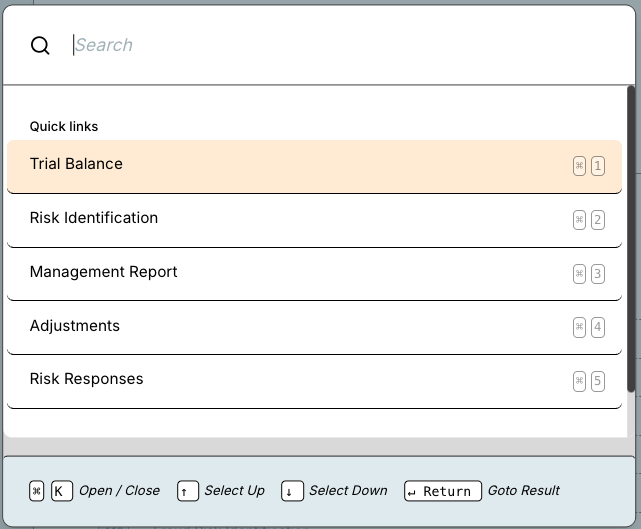Open the Risk Responses quick link
The height and width of the screenshot is (529, 641).
(314, 381)
